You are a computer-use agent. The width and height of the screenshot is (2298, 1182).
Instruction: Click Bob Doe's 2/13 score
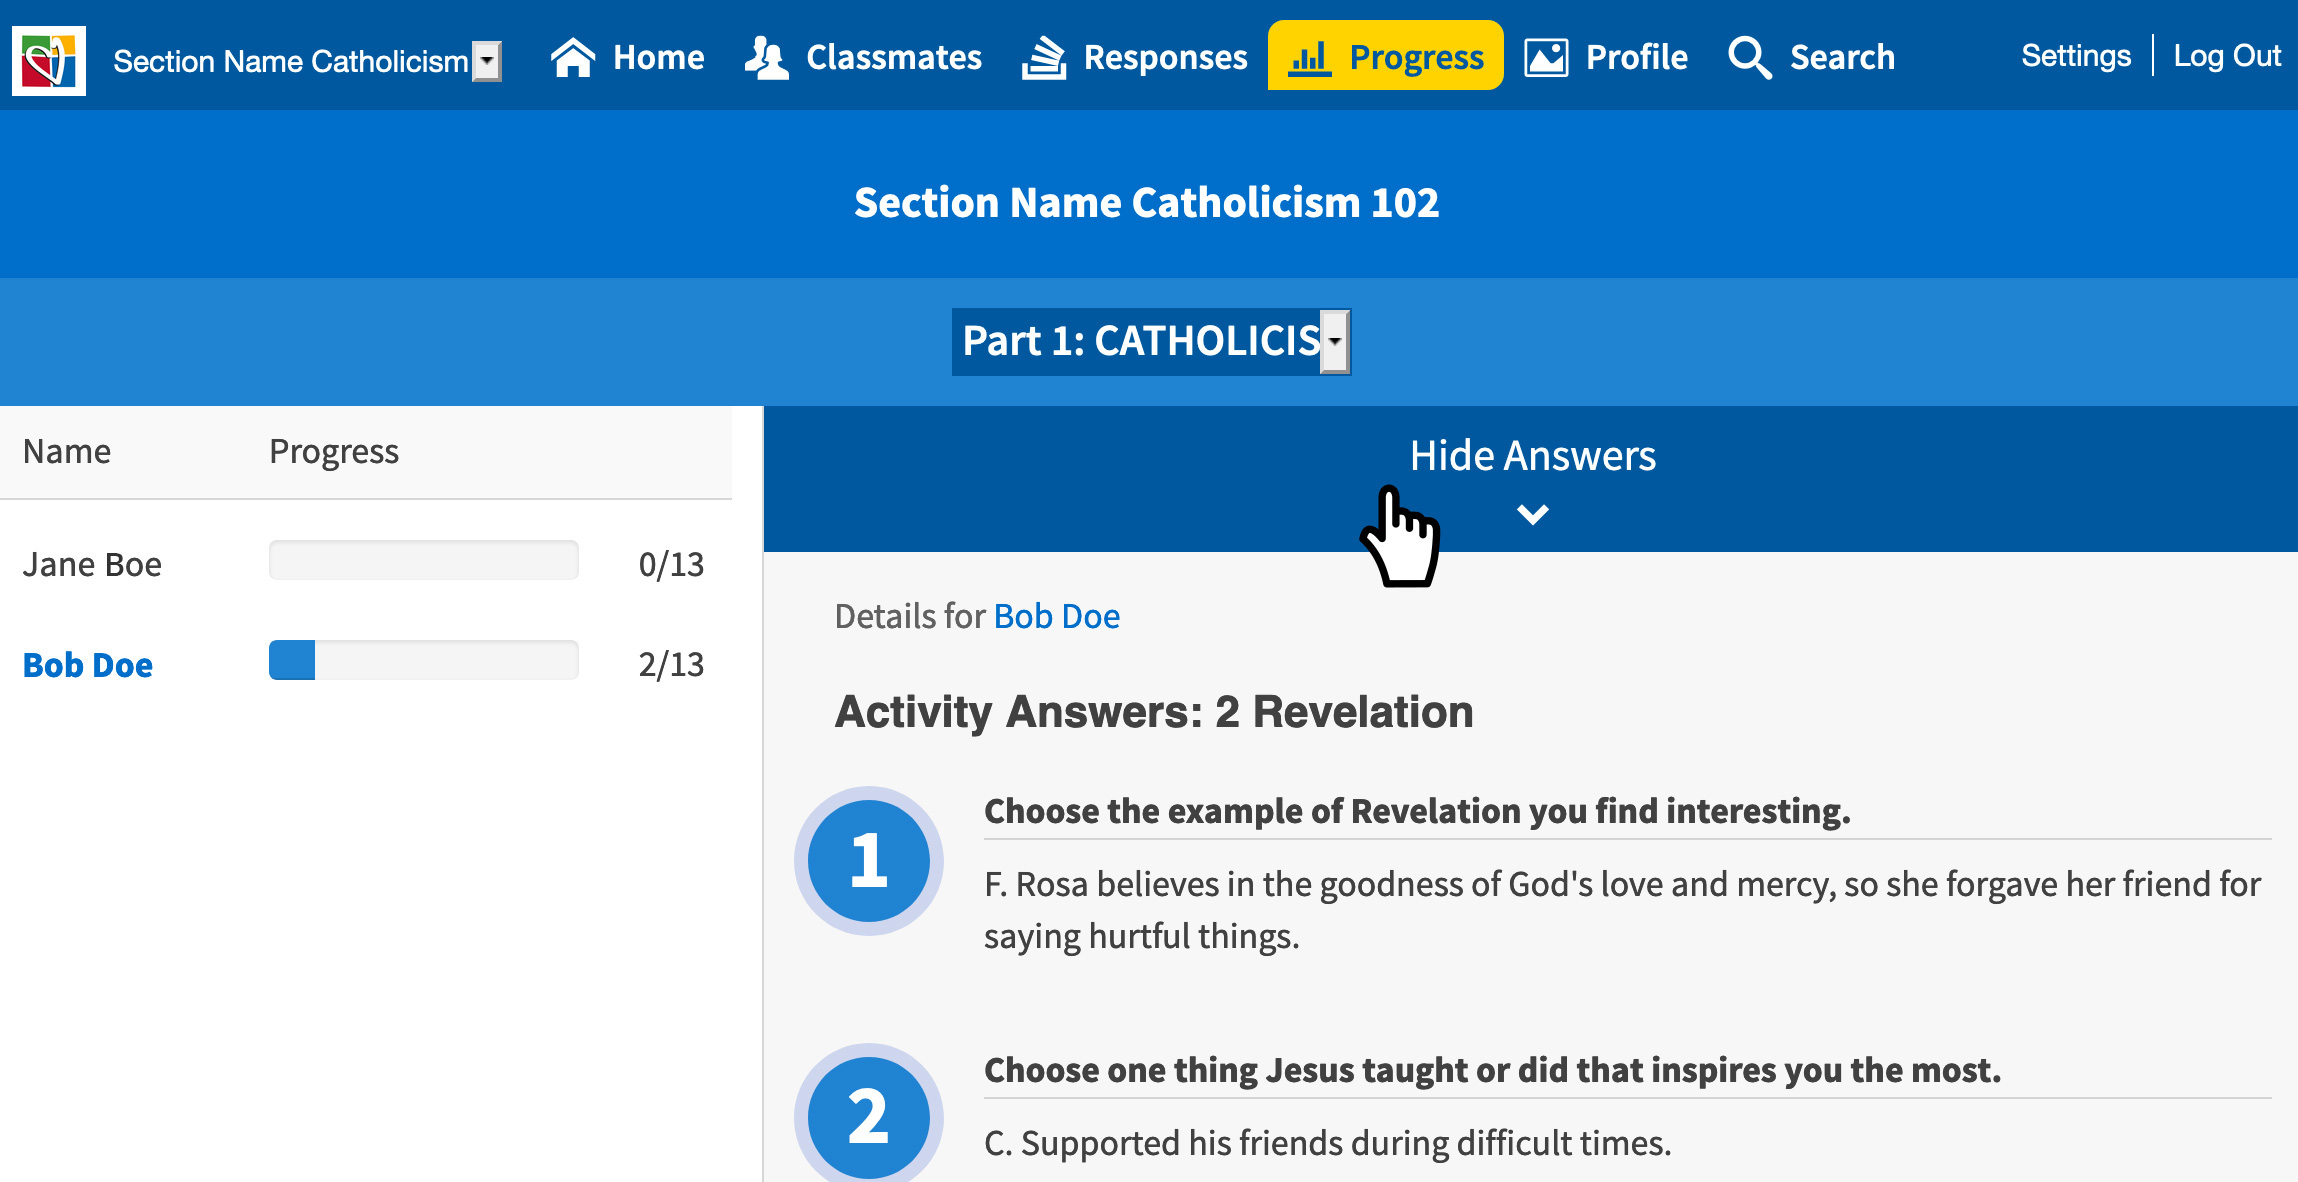pyautogui.click(x=671, y=665)
